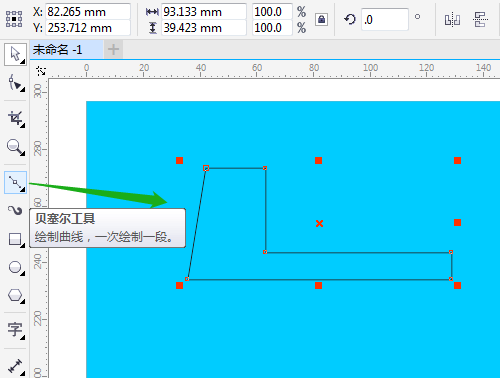
Task: Click the horizontal ruler bar
Action: pos(273,69)
